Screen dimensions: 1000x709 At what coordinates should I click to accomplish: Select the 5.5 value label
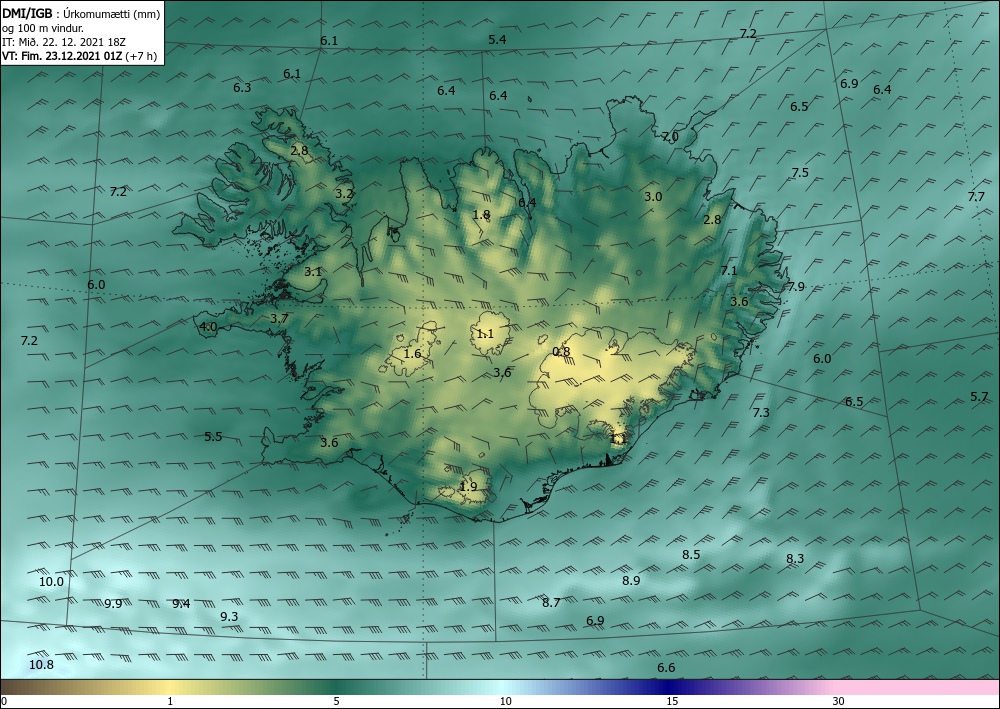213,437
